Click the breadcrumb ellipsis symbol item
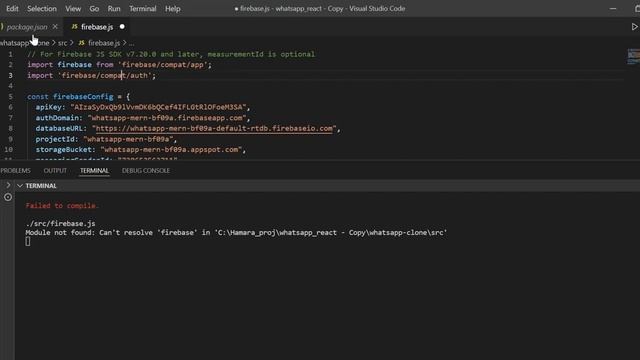 pyautogui.click(x=131, y=43)
